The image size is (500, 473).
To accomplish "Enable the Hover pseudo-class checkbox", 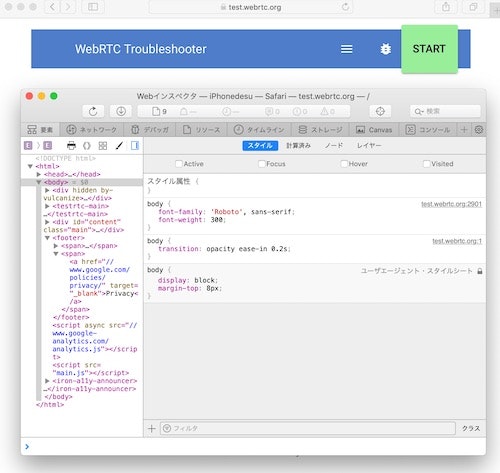I will tap(344, 164).
